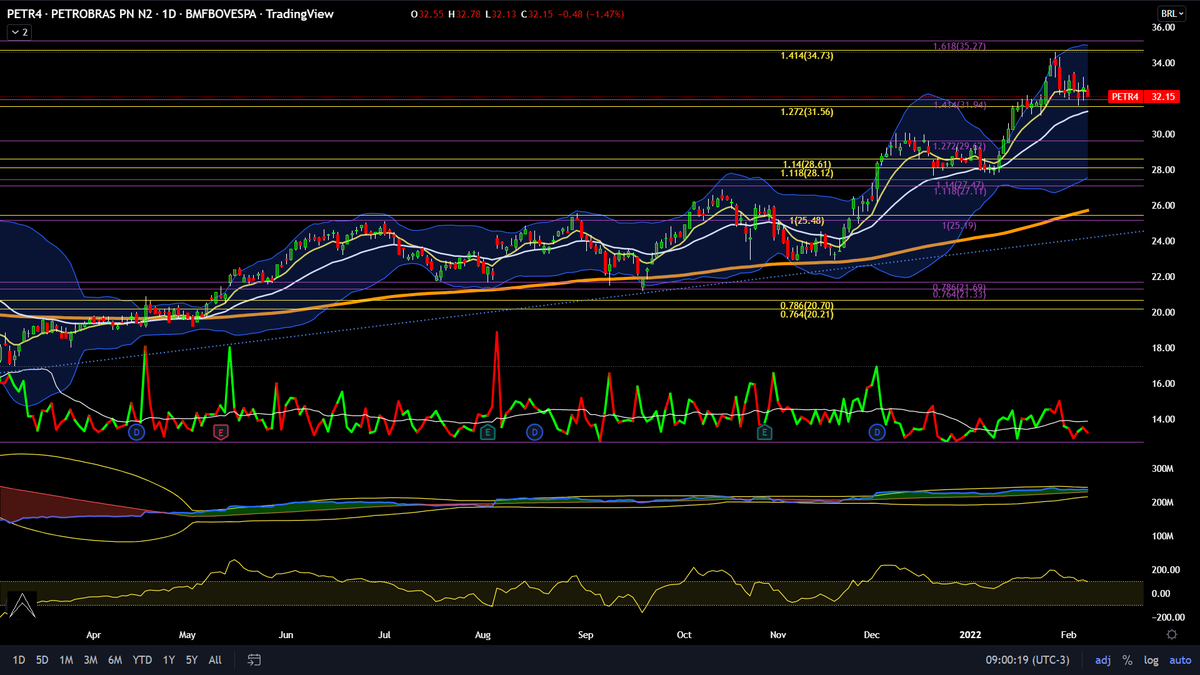The image size is (1200, 675).
Task: Toggle adjusted data with adj button
Action: (x=1103, y=660)
